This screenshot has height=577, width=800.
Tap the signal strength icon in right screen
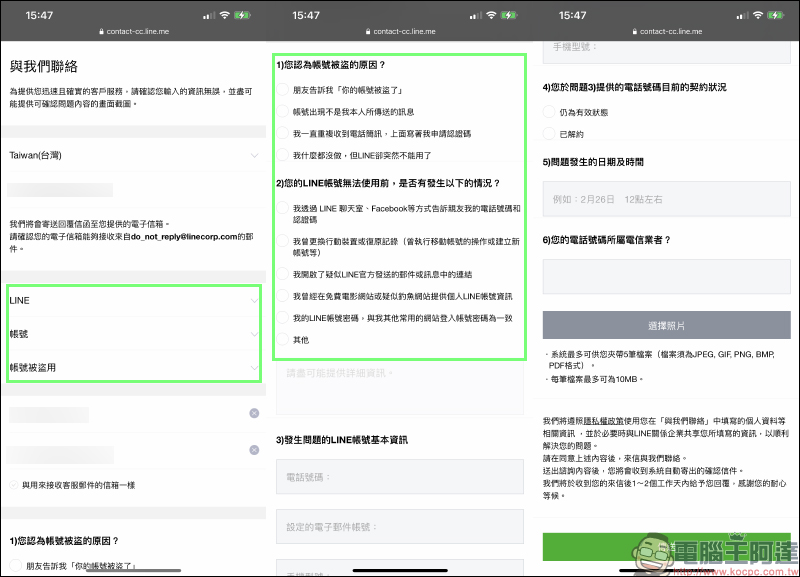coord(741,16)
